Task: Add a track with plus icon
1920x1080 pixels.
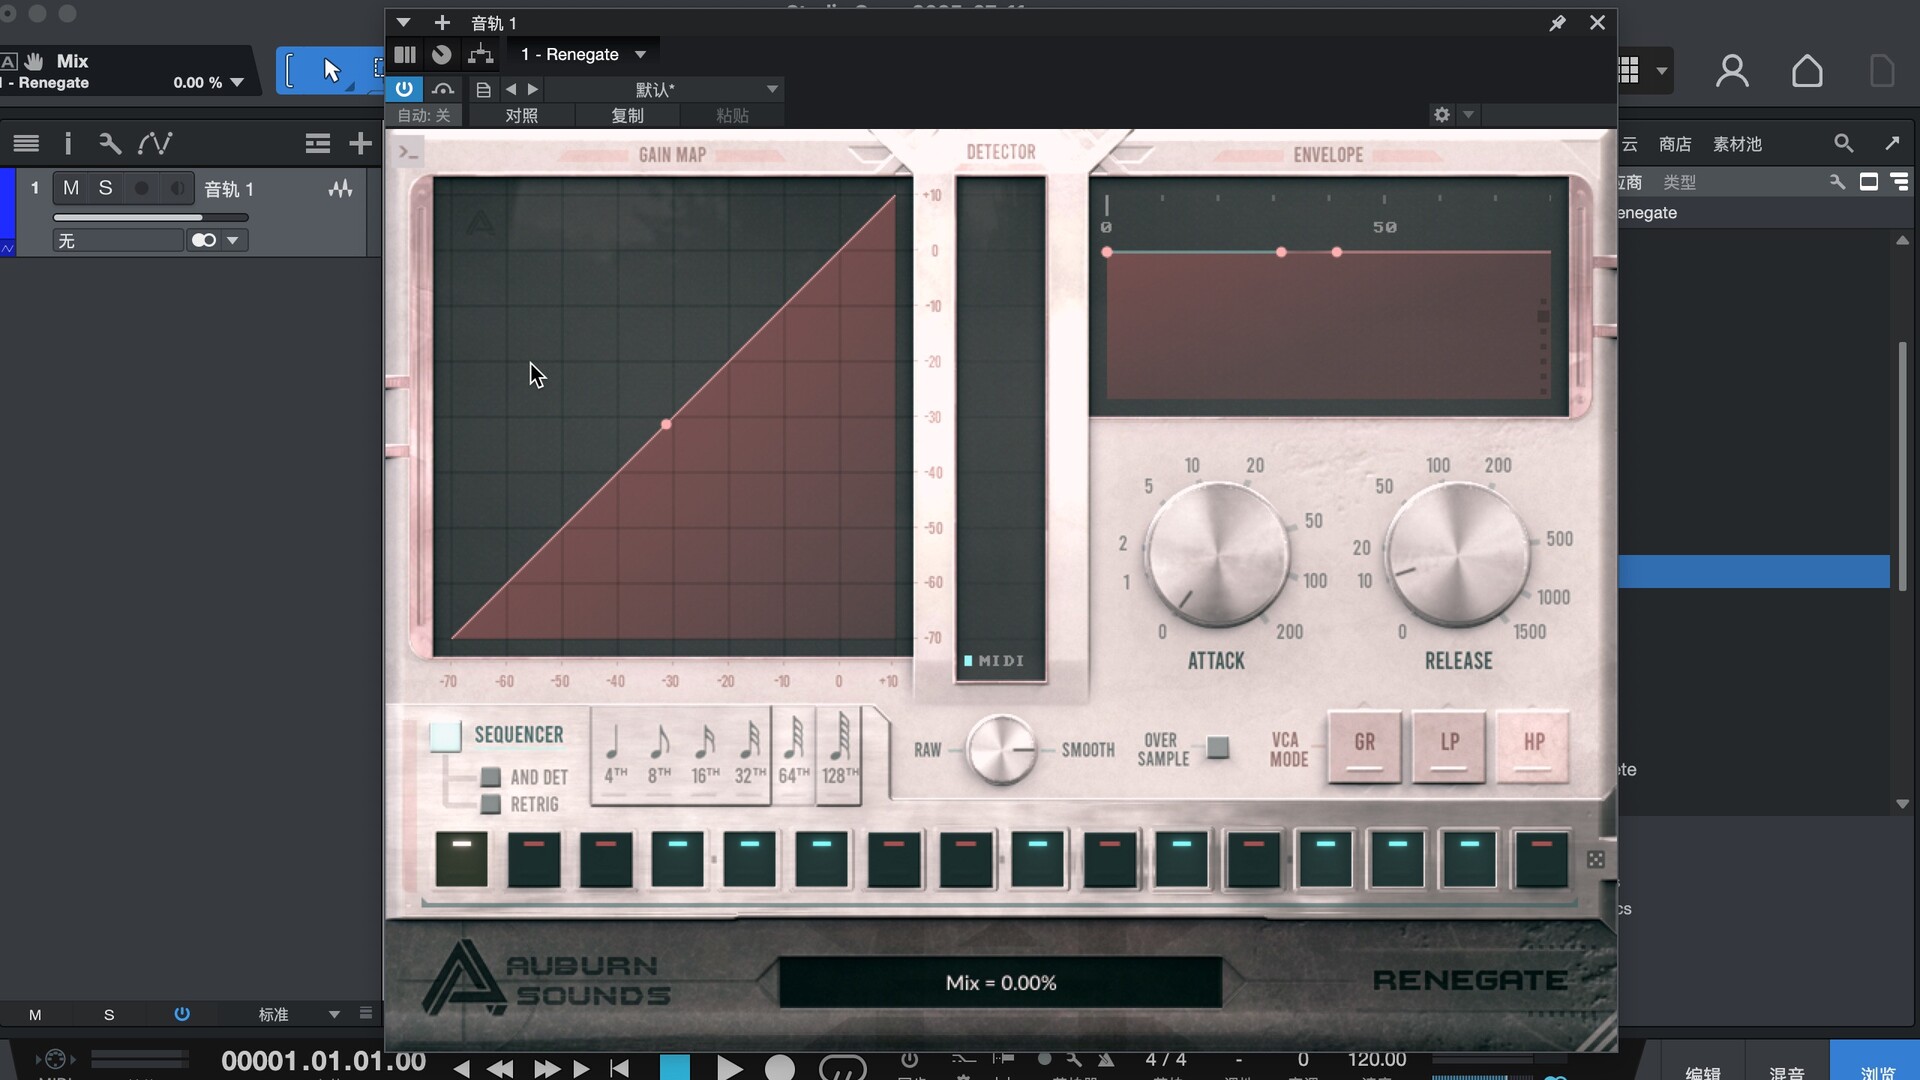Action: [x=360, y=144]
